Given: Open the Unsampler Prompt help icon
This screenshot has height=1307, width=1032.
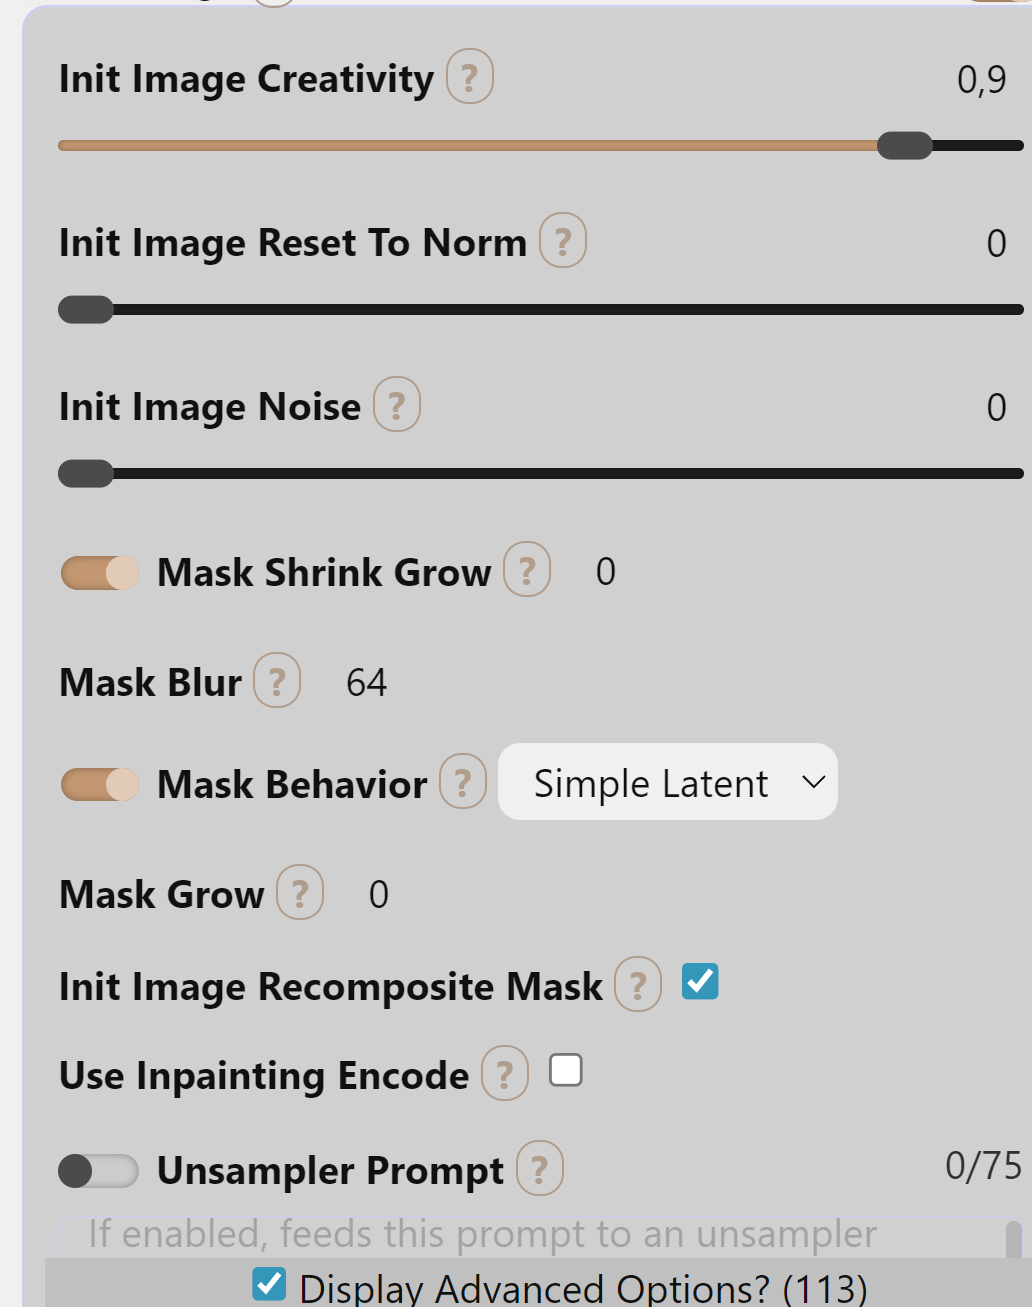Looking at the screenshot, I should coord(540,1169).
